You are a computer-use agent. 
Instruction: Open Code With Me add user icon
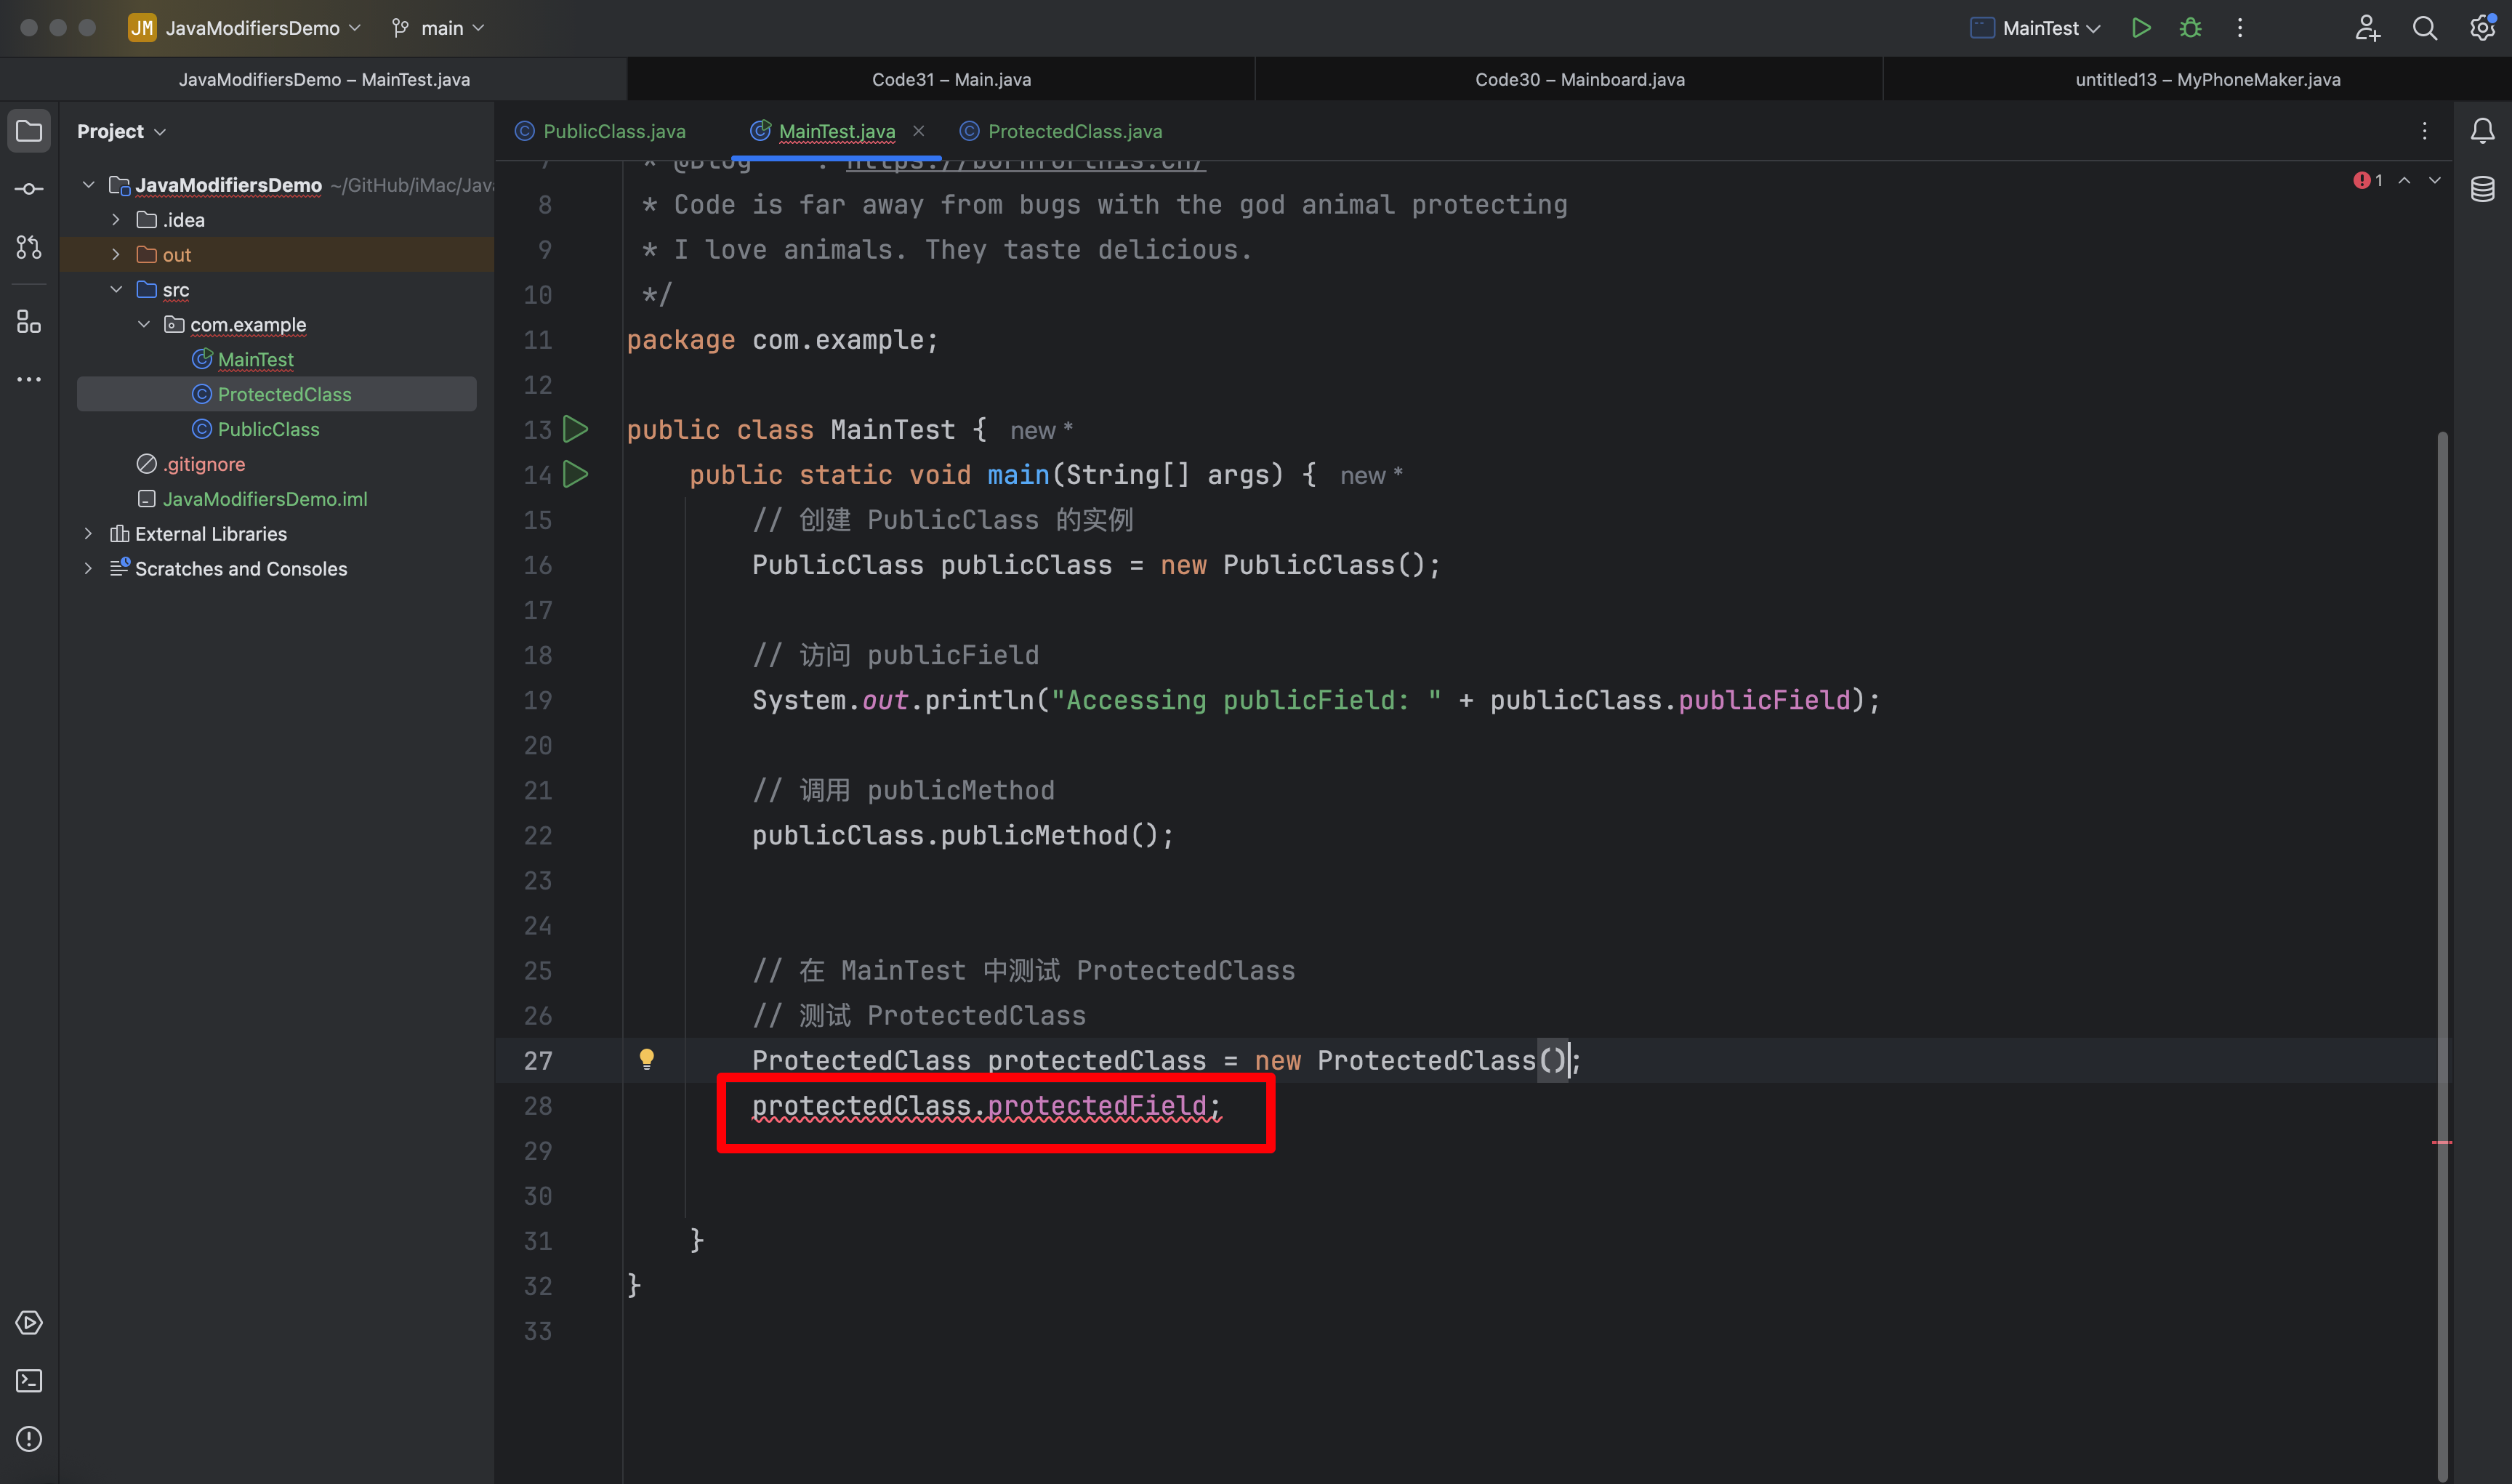(x=2367, y=28)
